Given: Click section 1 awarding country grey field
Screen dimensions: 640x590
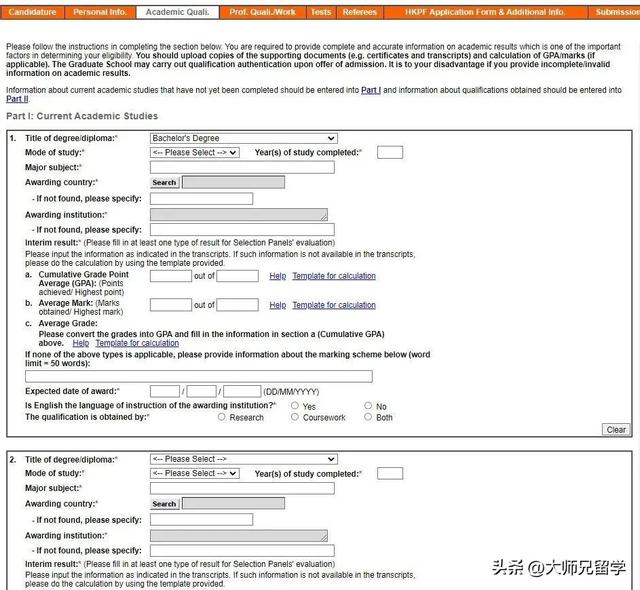Looking at the screenshot, I should [x=233, y=182].
